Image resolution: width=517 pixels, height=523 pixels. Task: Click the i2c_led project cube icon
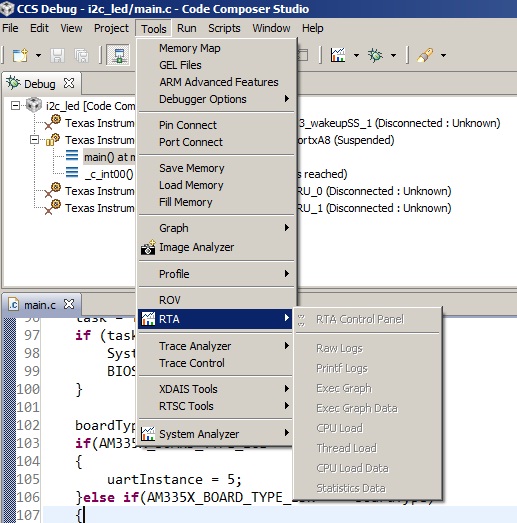click(x=34, y=105)
